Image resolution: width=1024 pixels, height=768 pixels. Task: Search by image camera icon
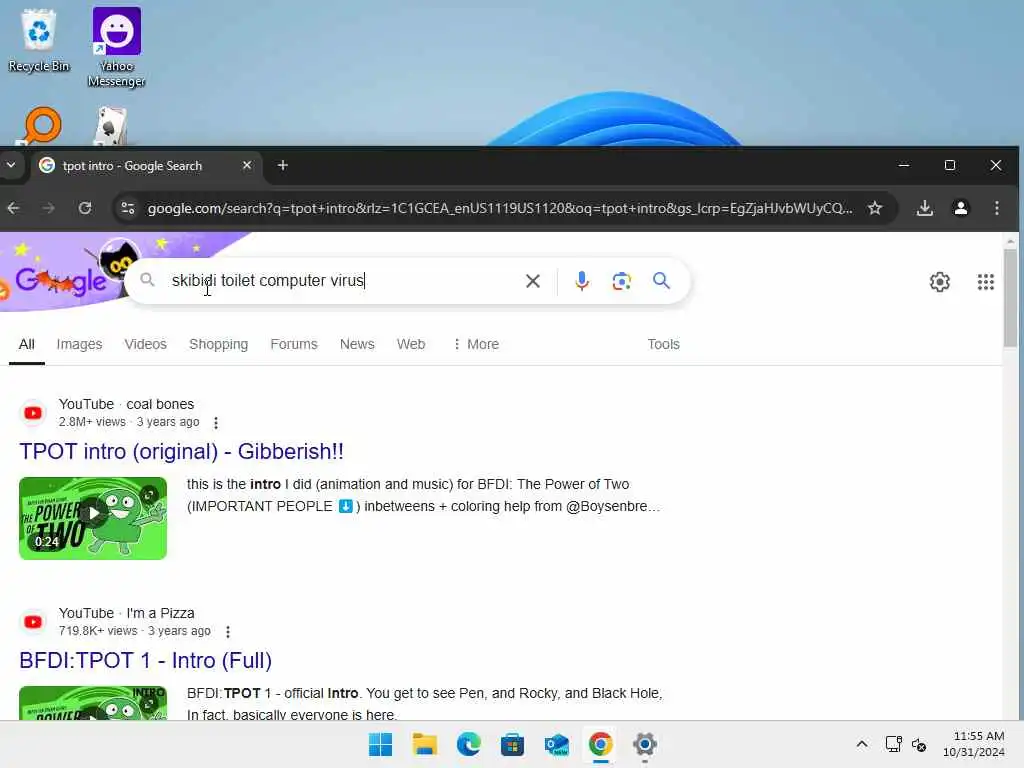(x=621, y=281)
